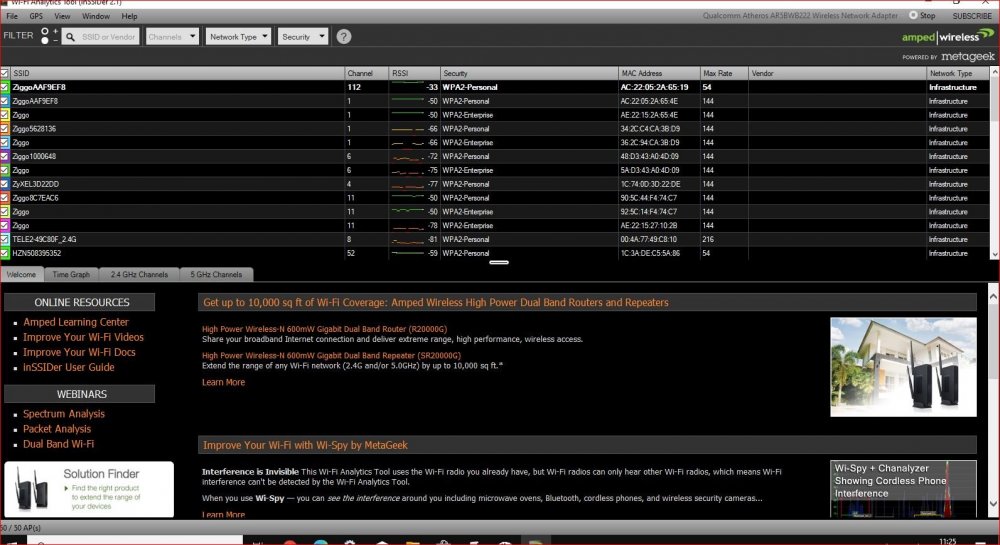Open the Network Type filter dropdown

point(238,37)
